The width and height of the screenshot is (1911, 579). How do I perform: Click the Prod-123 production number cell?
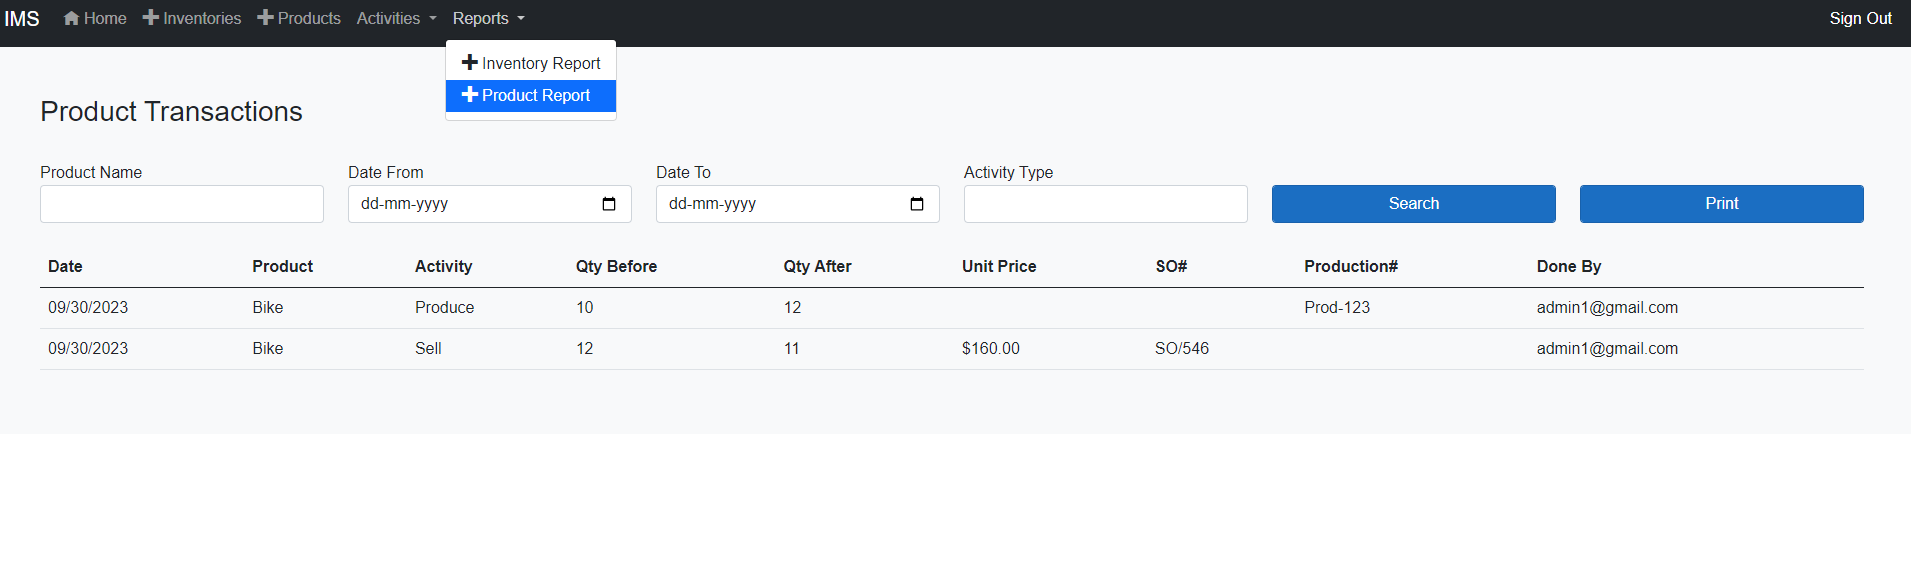pos(1336,308)
